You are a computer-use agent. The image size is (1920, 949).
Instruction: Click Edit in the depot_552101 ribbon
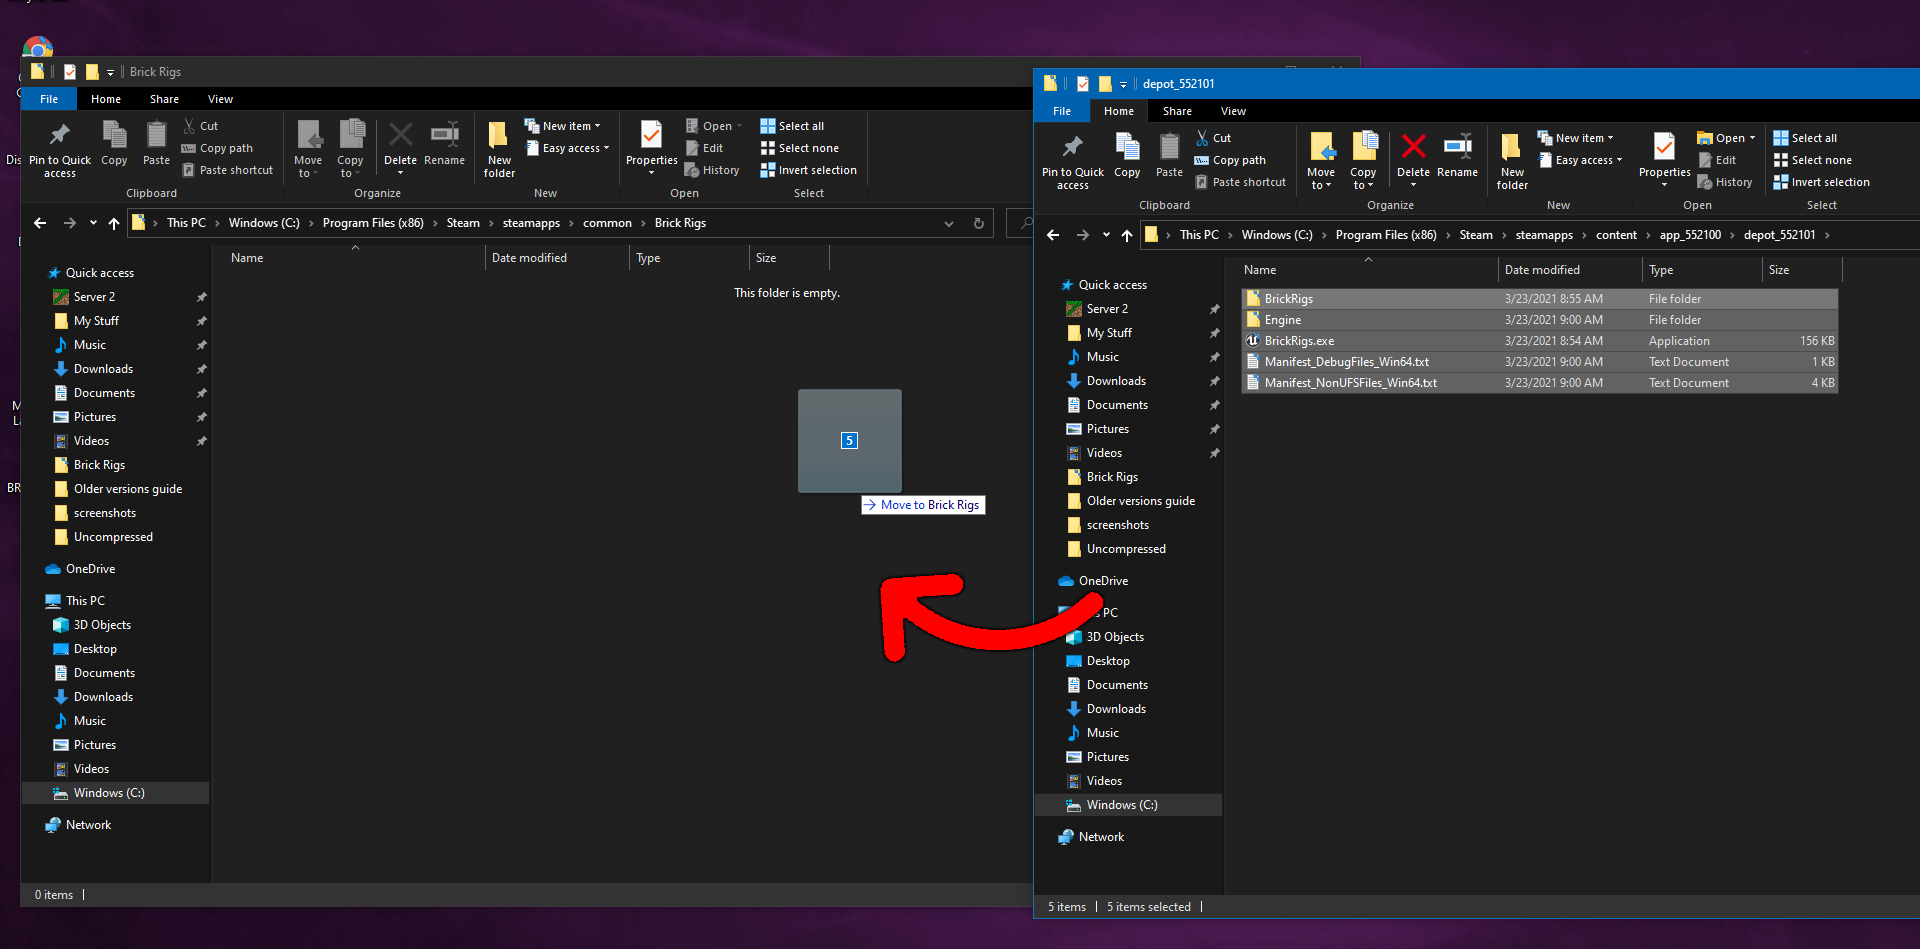pos(1717,160)
